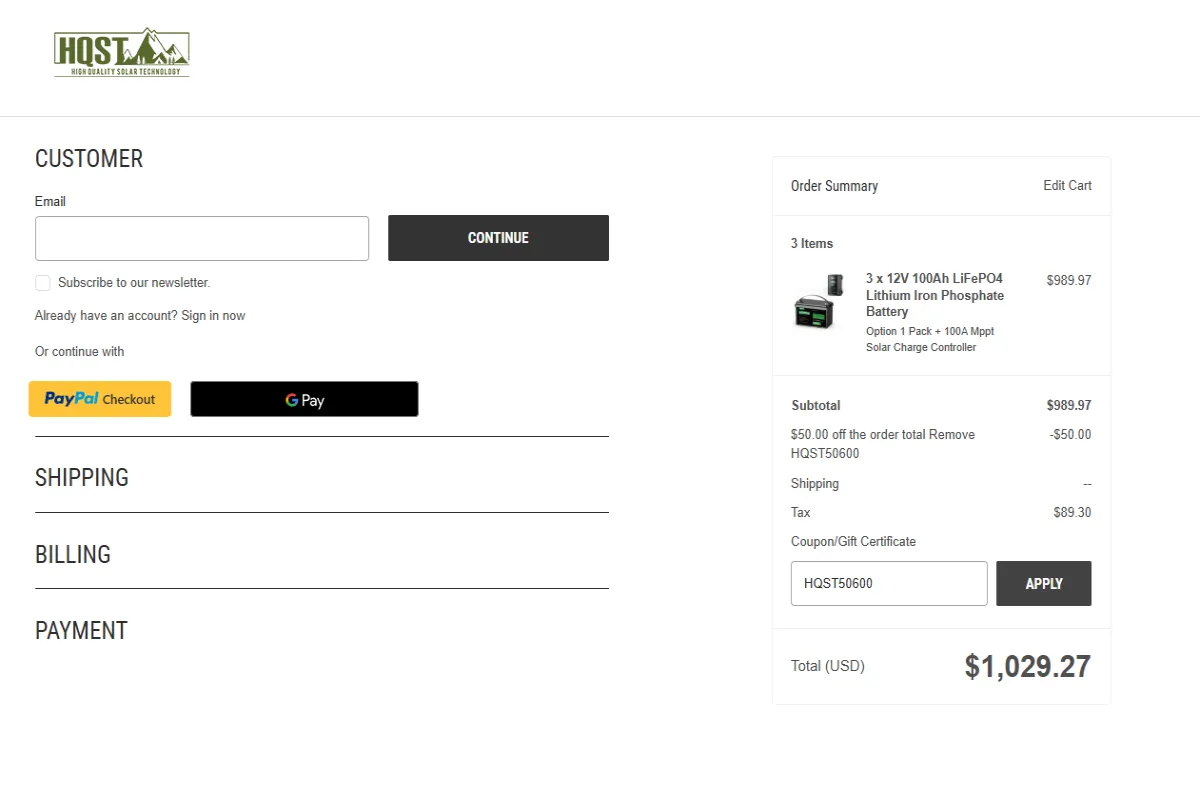Click the Order Summary heading

point(834,186)
